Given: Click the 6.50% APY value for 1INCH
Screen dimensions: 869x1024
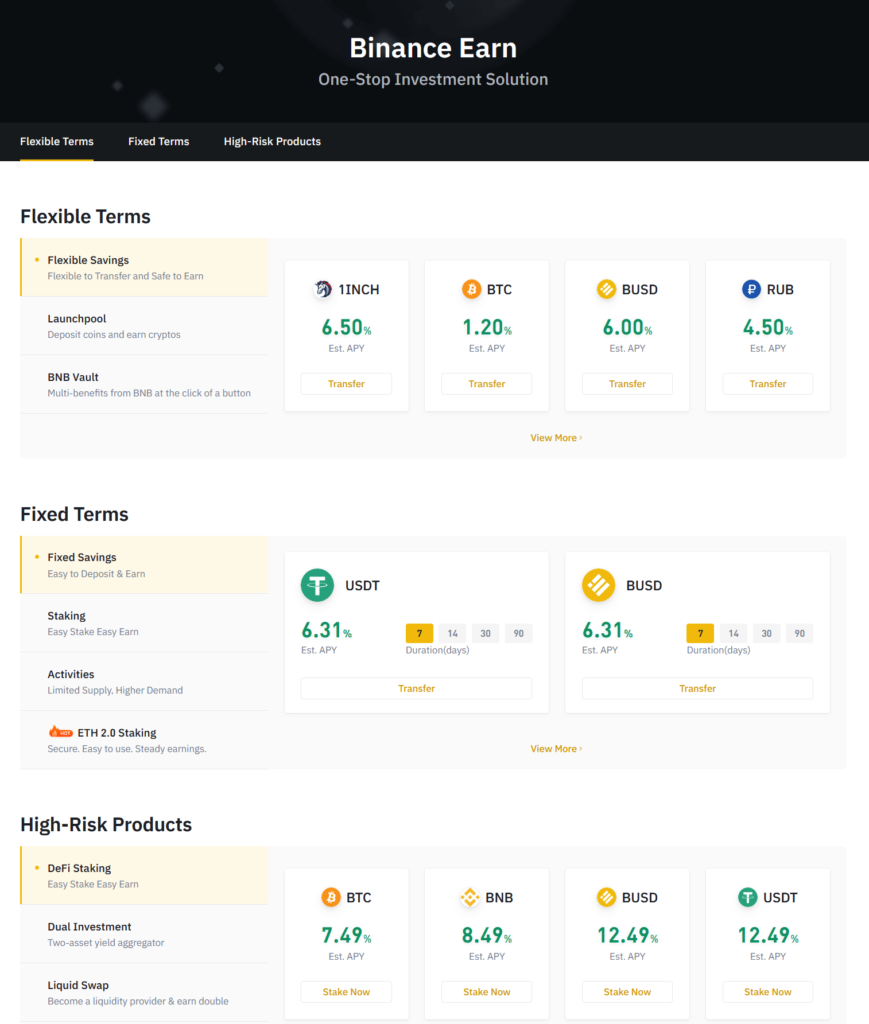Looking at the screenshot, I should click(346, 327).
